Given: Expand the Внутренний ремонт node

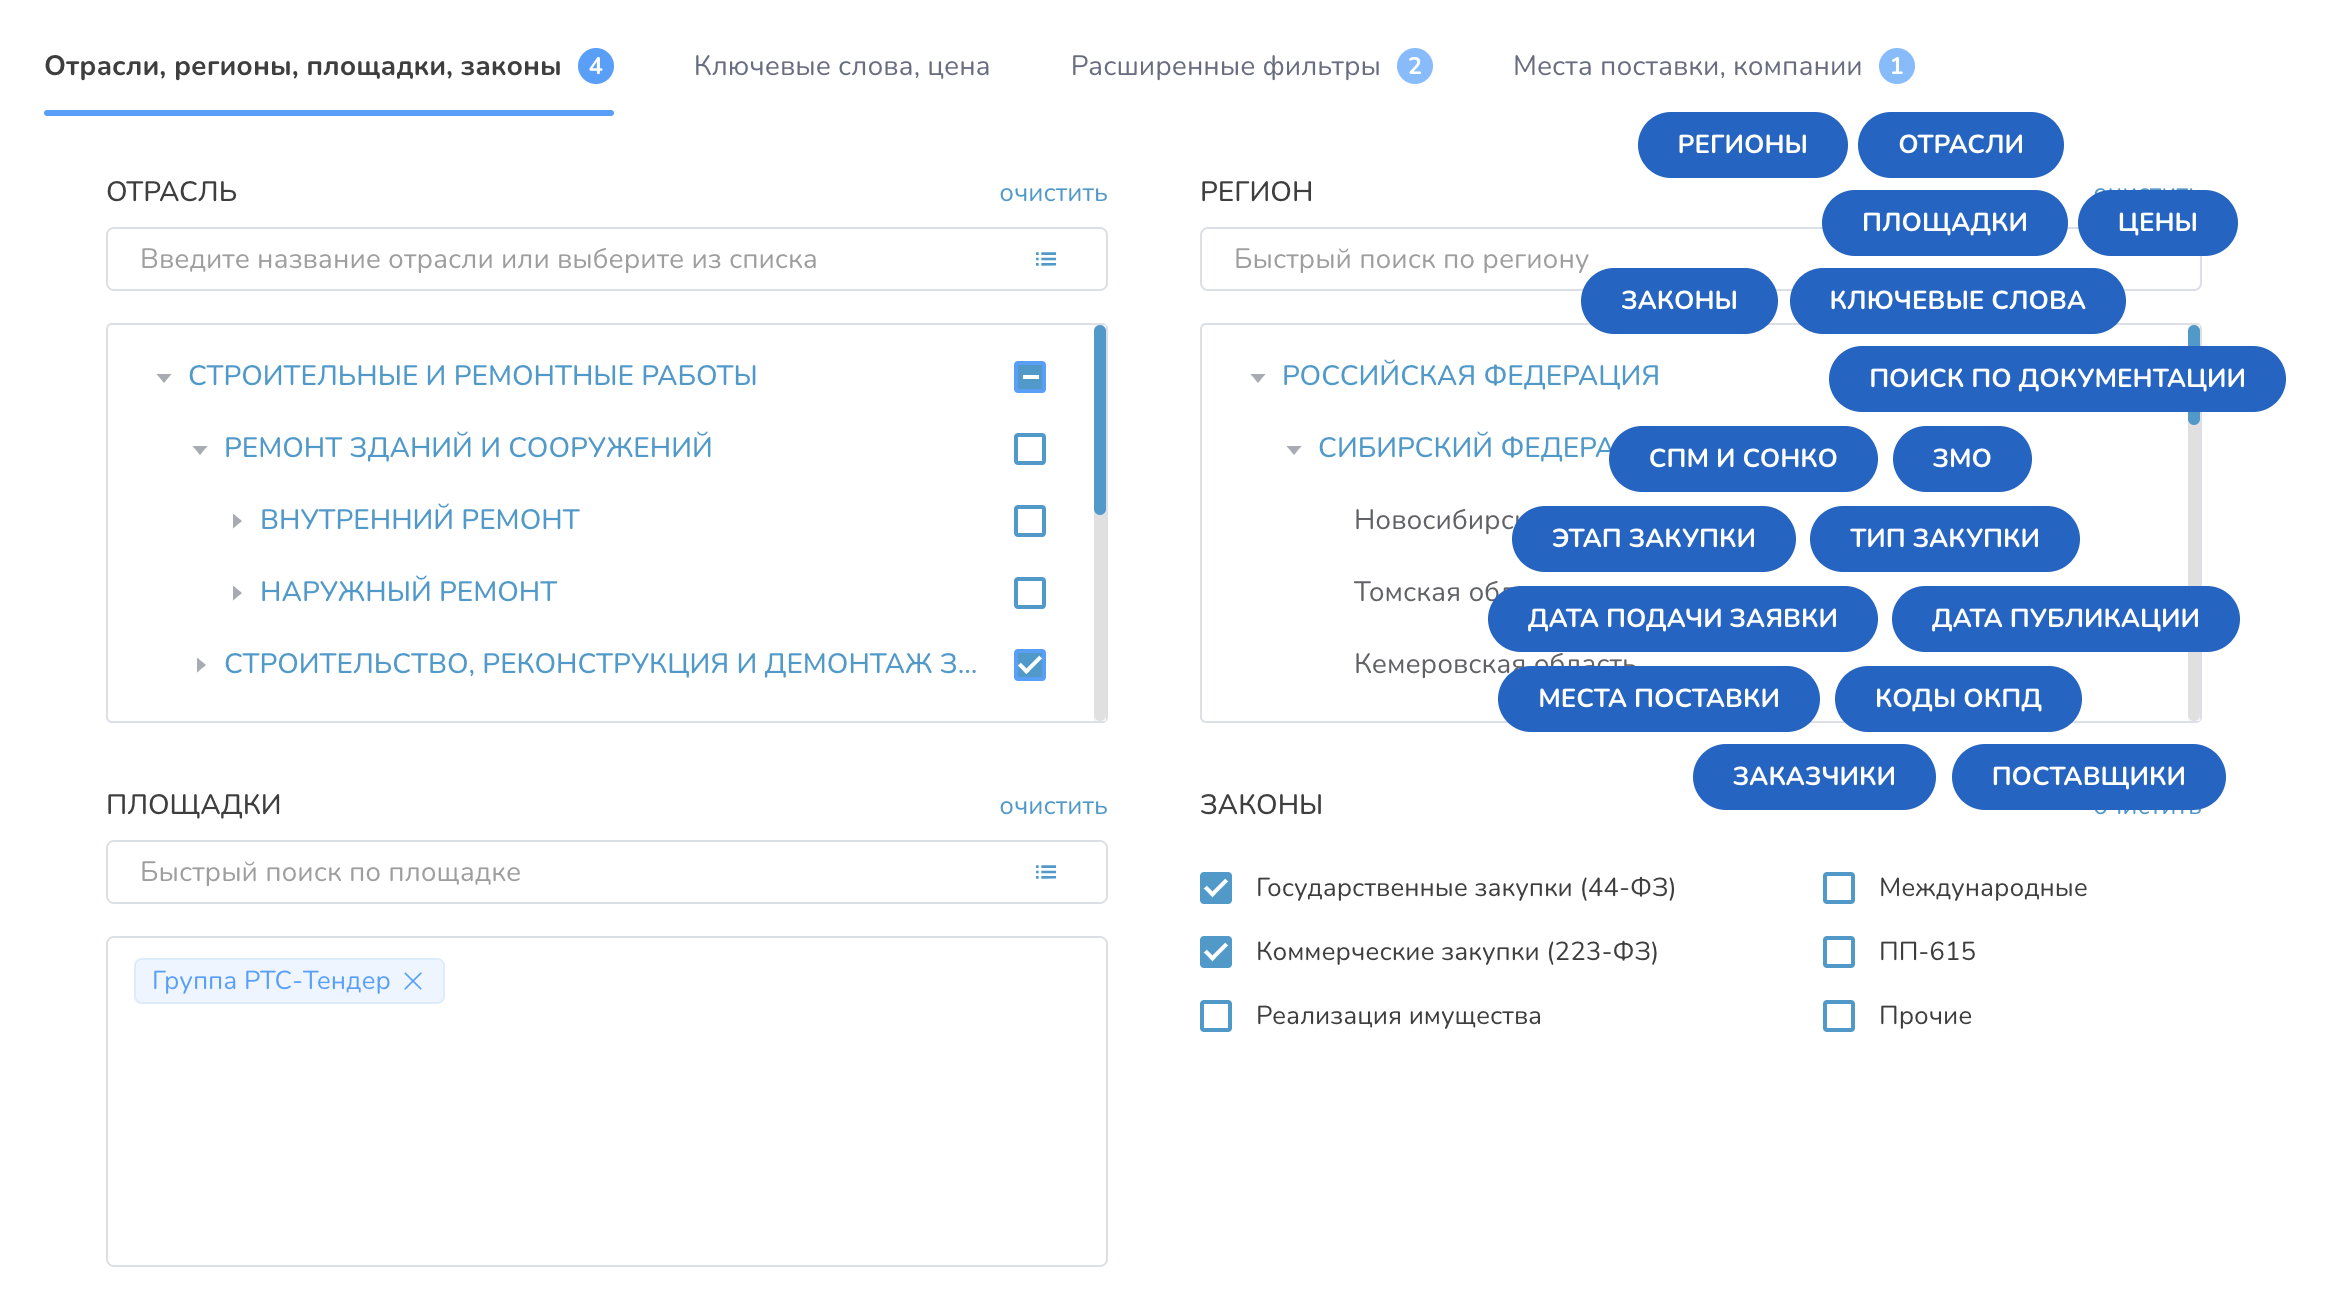Looking at the screenshot, I should click(x=237, y=521).
